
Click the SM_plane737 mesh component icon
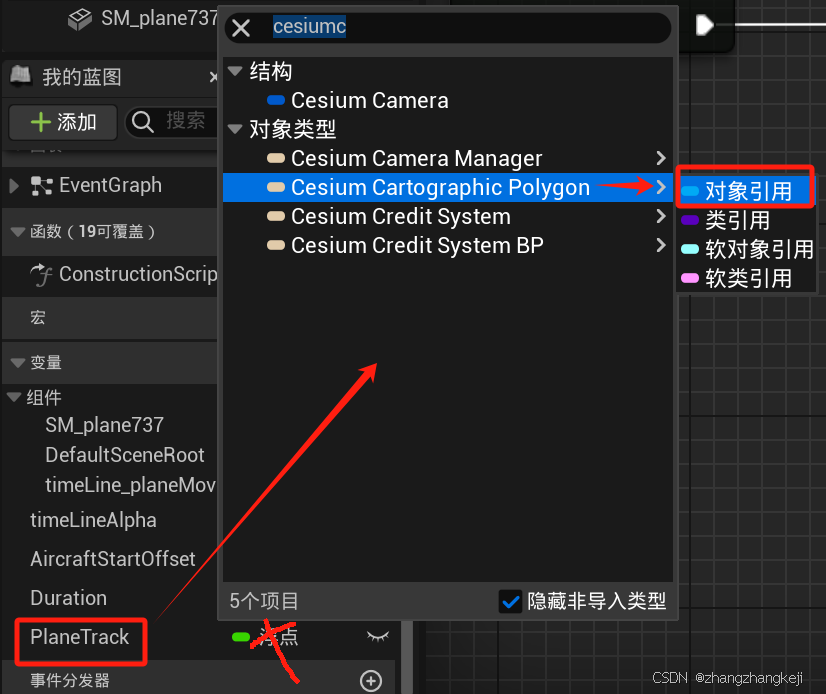tap(80, 19)
